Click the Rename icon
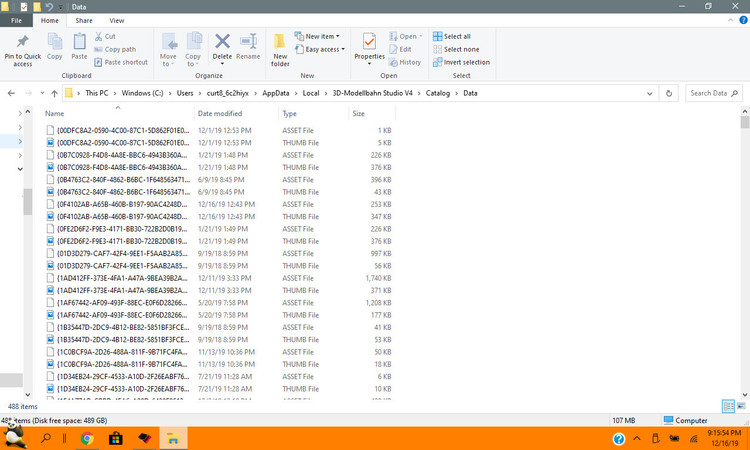750x450 pixels. point(248,47)
